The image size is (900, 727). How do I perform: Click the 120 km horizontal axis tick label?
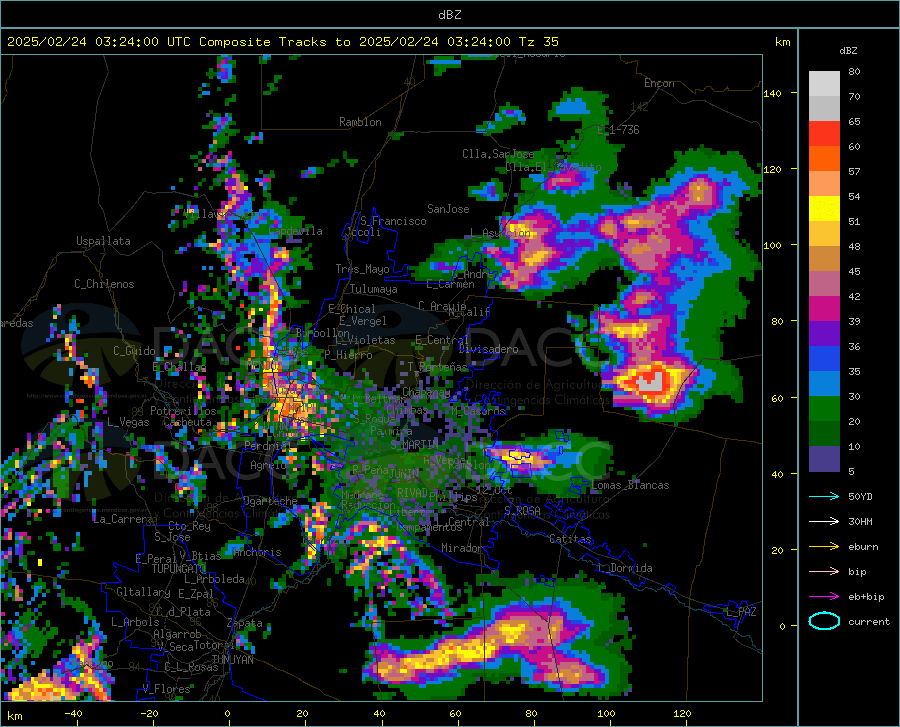[x=682, y=713]
